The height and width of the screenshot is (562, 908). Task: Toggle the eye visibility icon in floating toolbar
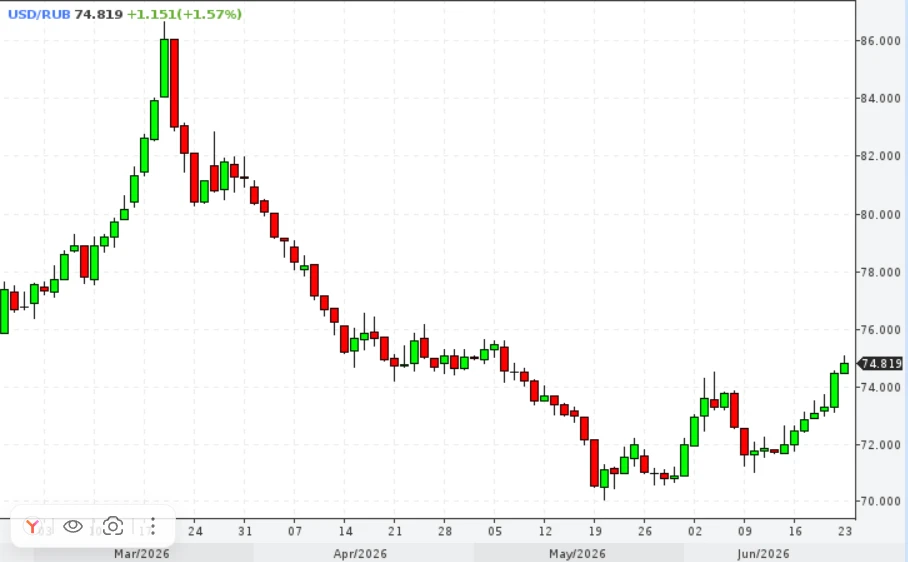(73, 526)
